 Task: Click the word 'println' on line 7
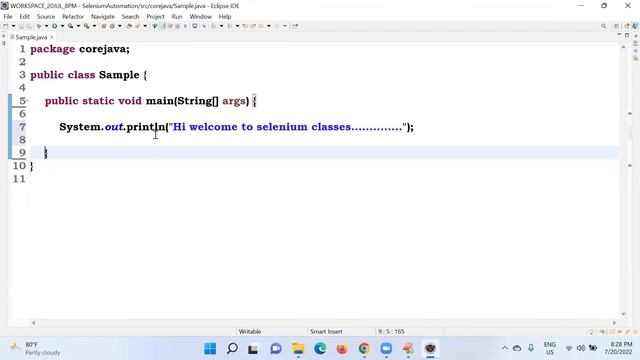click(145, 127)
